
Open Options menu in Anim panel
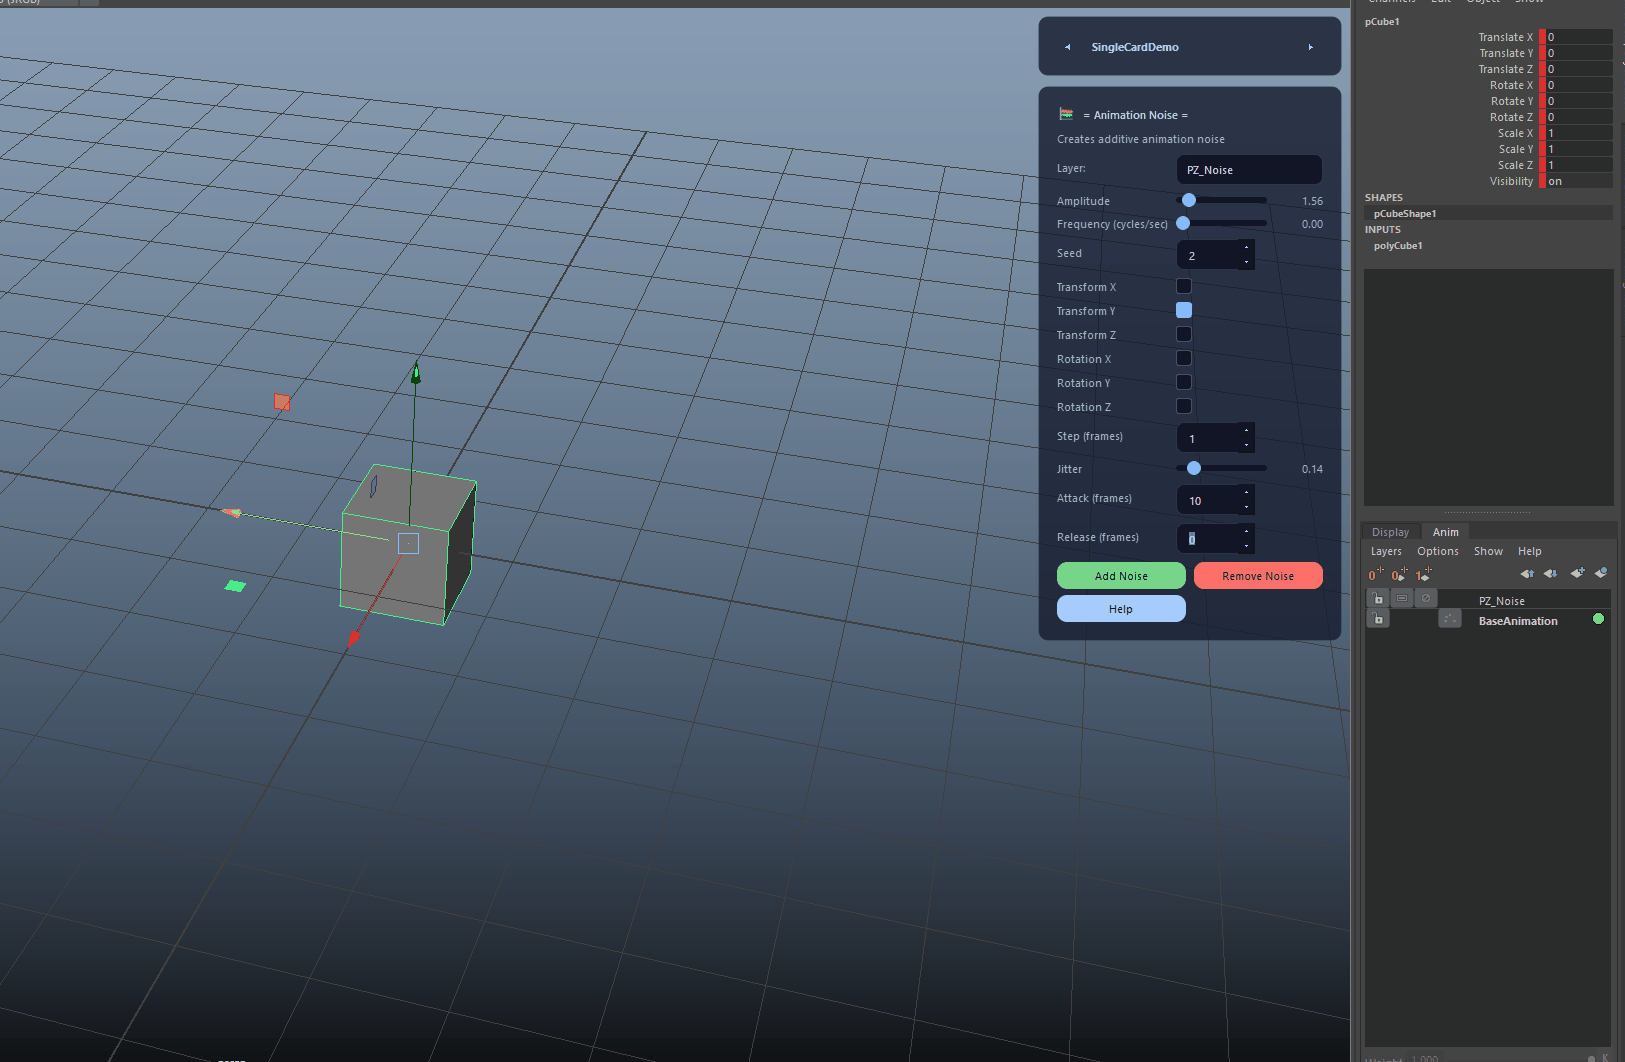pos(1438,551)
